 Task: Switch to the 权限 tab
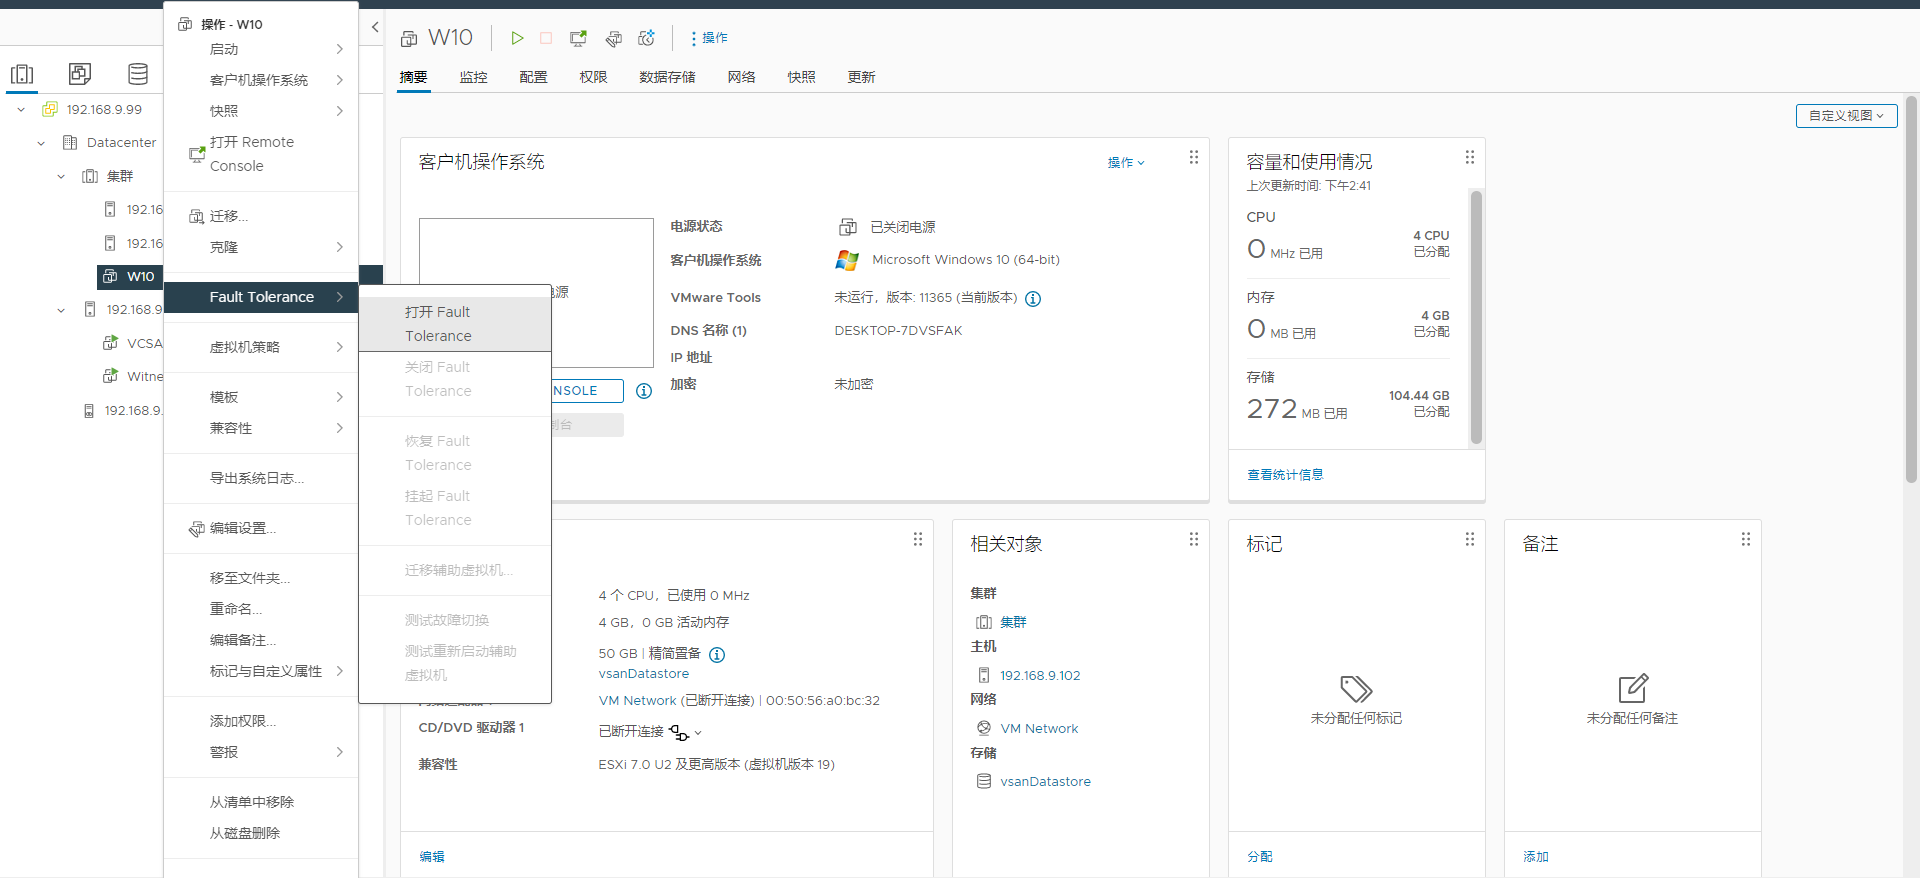coord(593,77)
